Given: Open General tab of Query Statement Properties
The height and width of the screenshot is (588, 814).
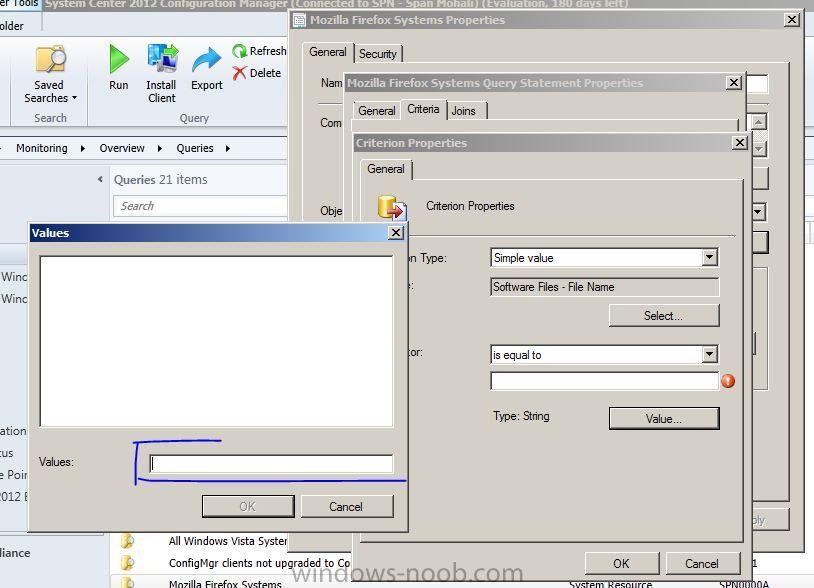Looking at the screenshot, I should pyautogui.click(x=376, y=111).
